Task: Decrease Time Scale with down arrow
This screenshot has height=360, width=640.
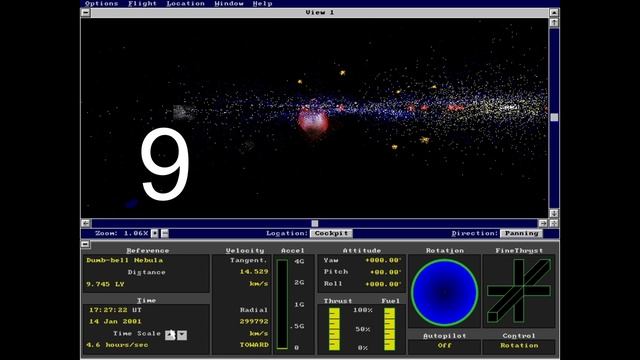Action: click(x=182, y=335)
